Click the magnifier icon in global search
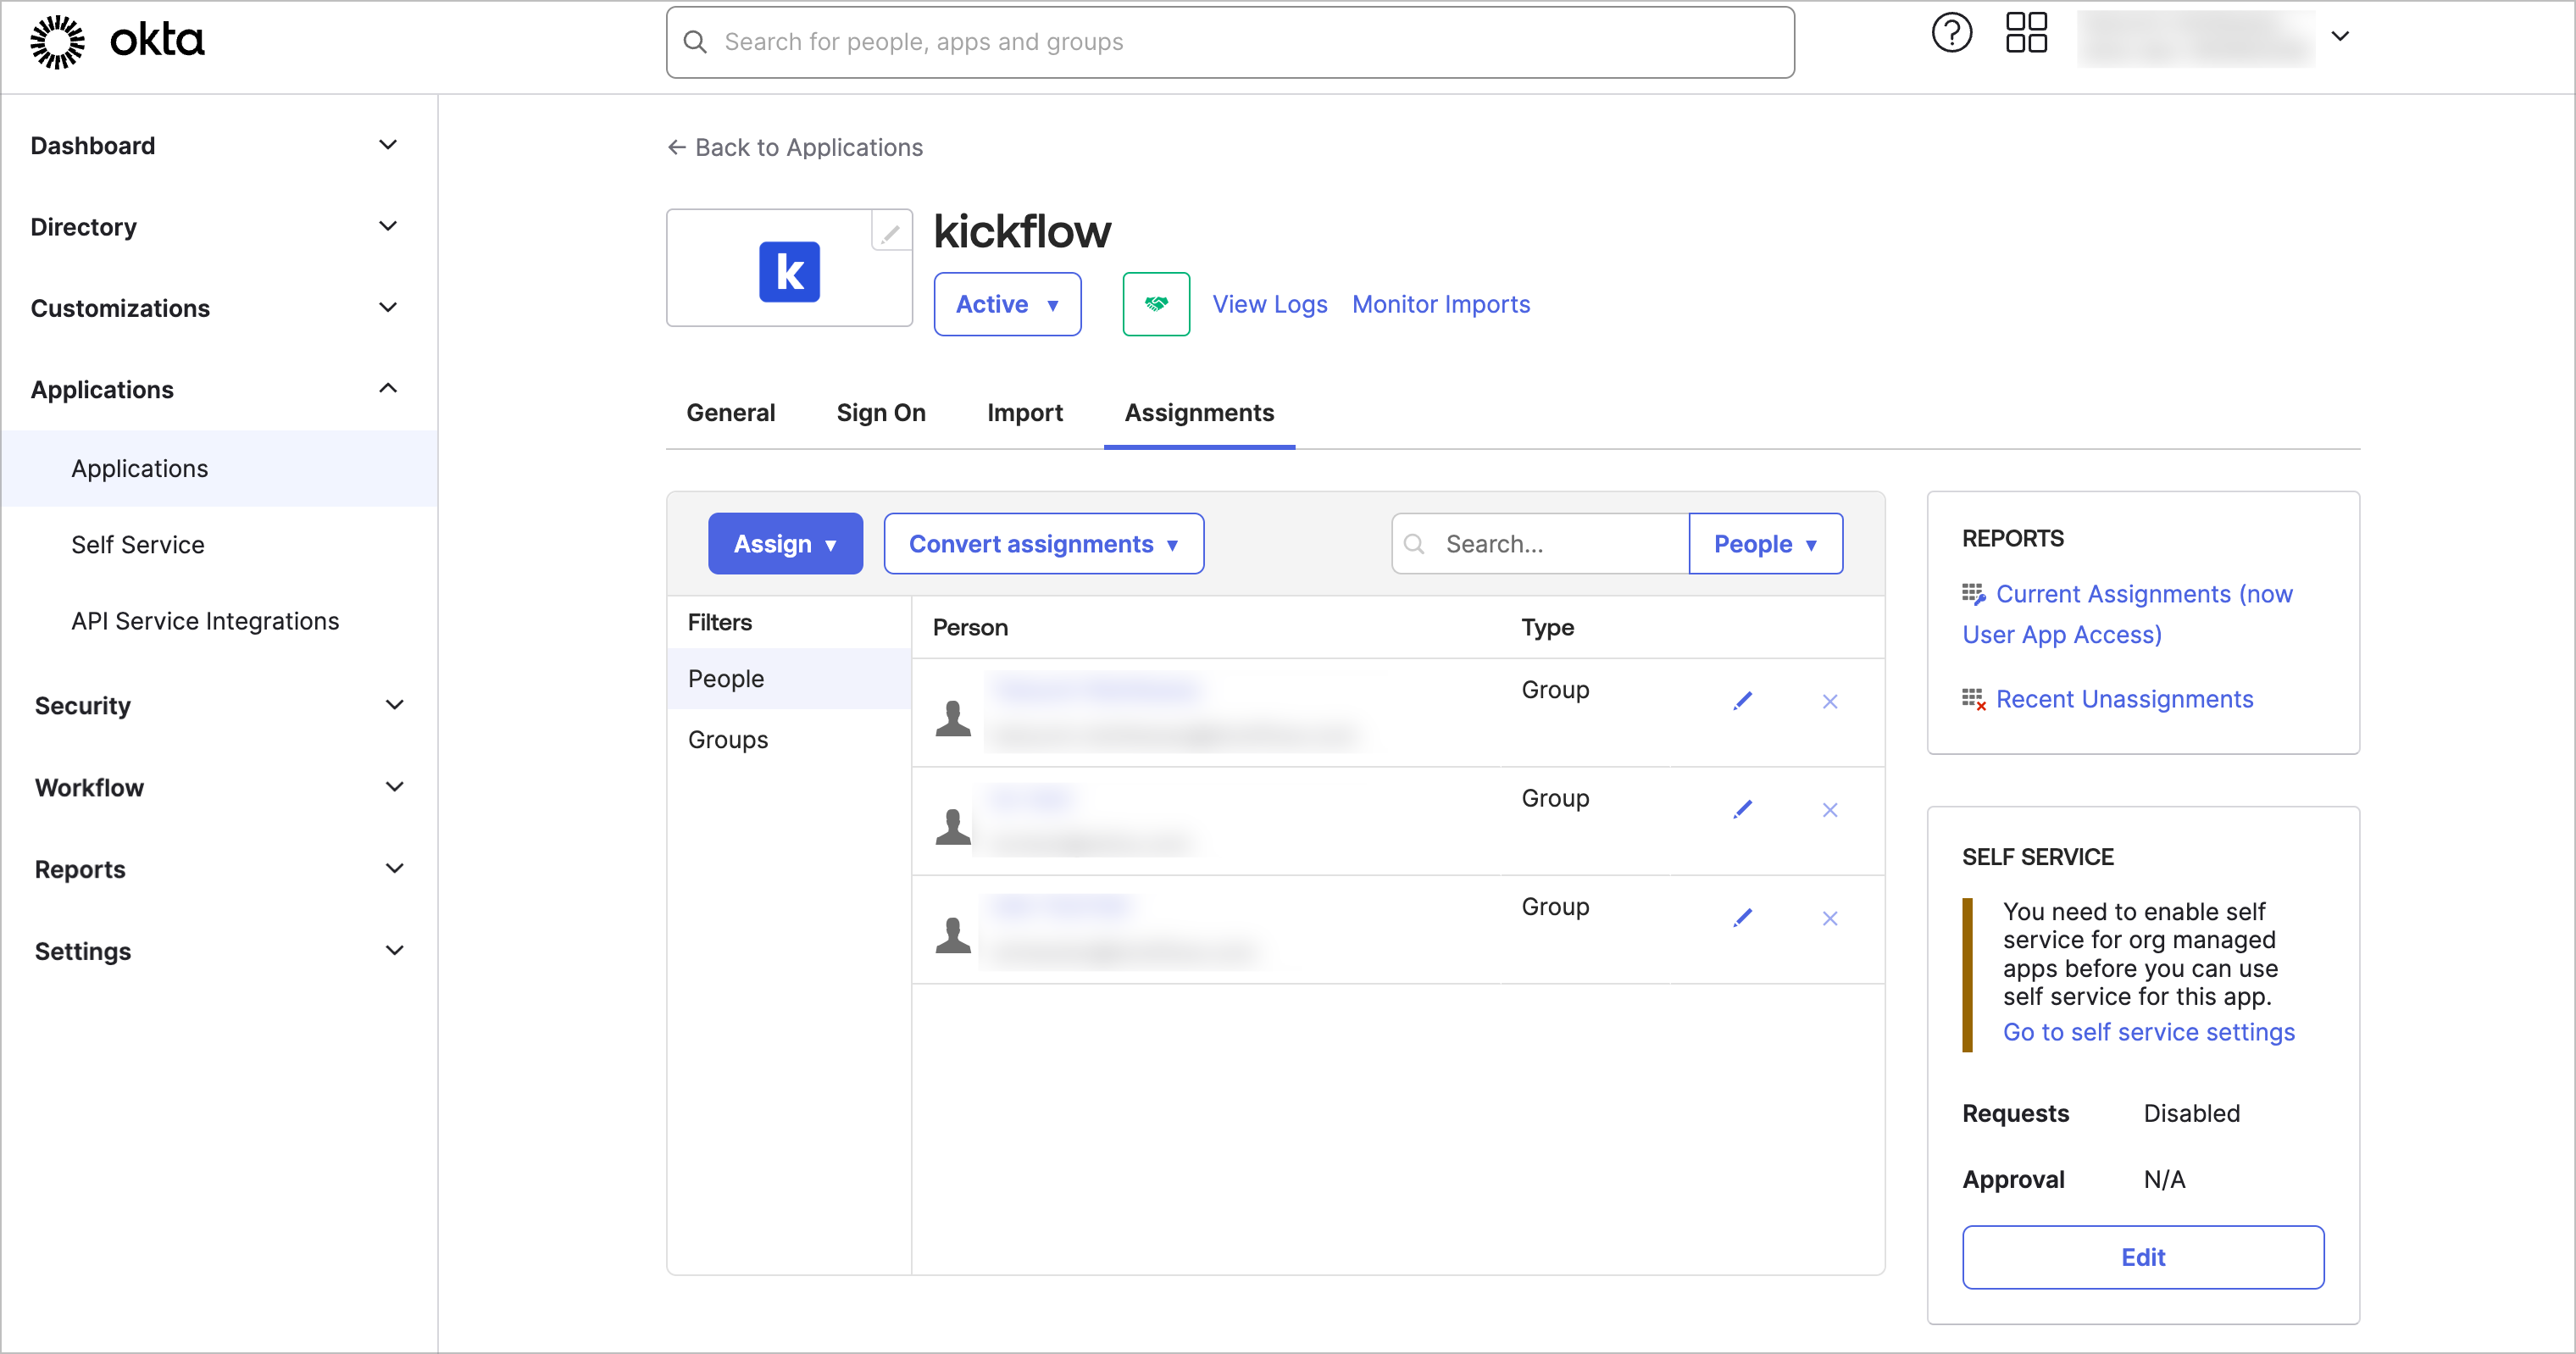This screenshot has width=2576, height=1354. tap(695, 42)
